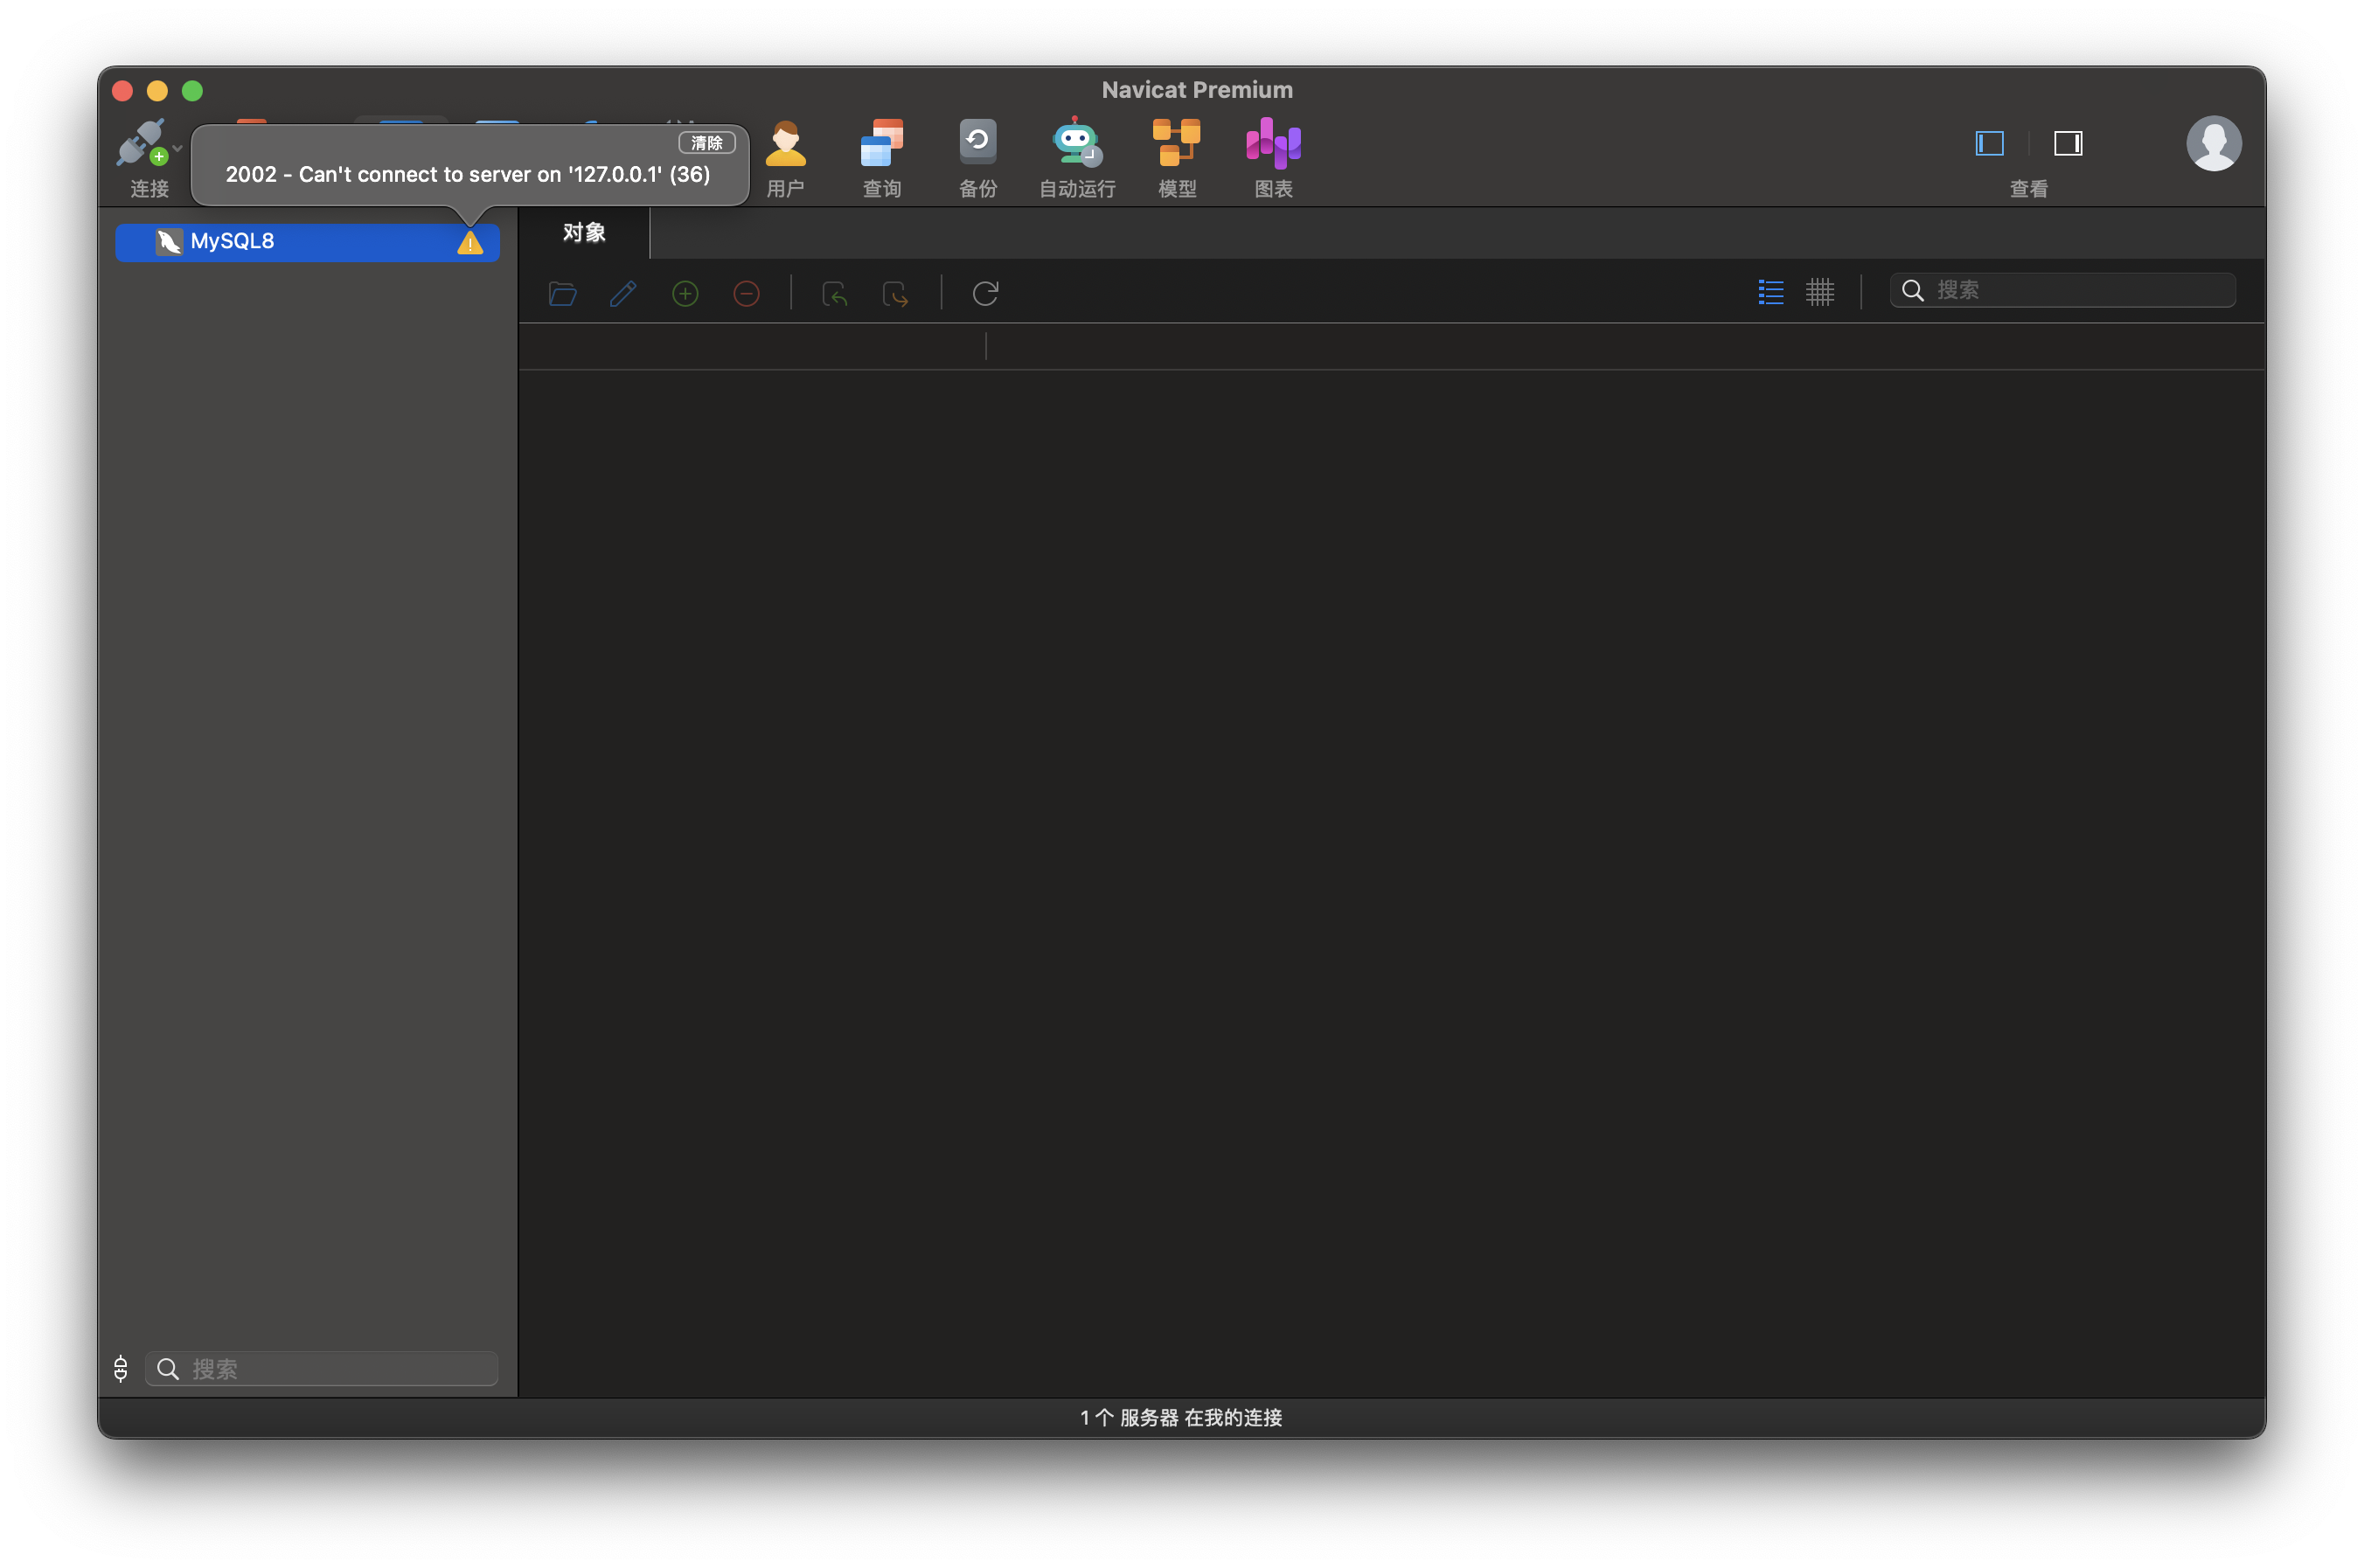Screen dimensions: 2364x1568
Task: Click the error message text 2002
Action: click(467, 174)
